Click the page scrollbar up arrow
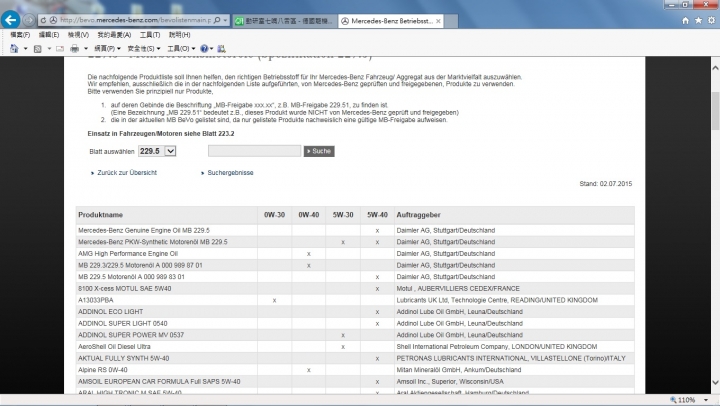Image resolution: width=720 pixels, height=406 pixels. click(x=715, y=68)
